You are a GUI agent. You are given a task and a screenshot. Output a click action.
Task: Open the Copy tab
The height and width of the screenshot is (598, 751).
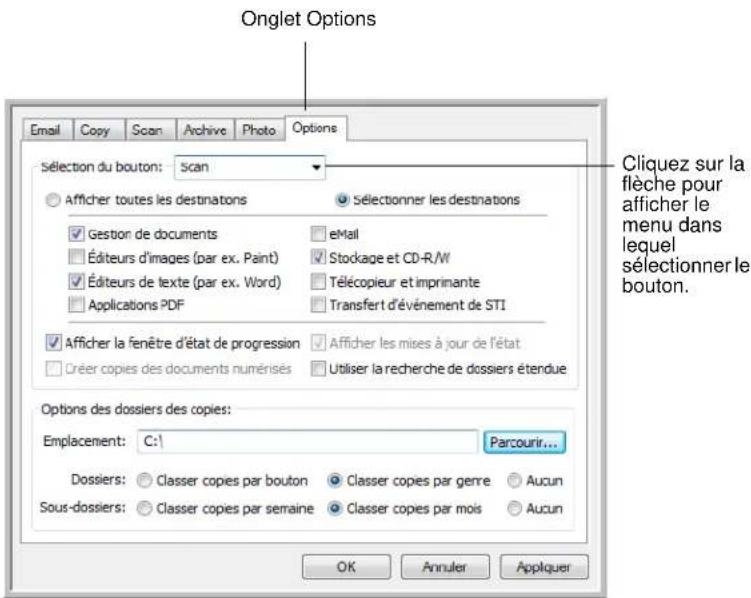click(98, 130)
